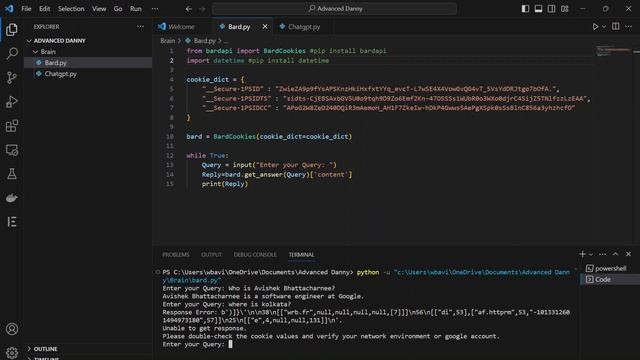The image size is (640, 360).
Task: Show more menus via title bar ellipsis
Action: coord(155,9)
